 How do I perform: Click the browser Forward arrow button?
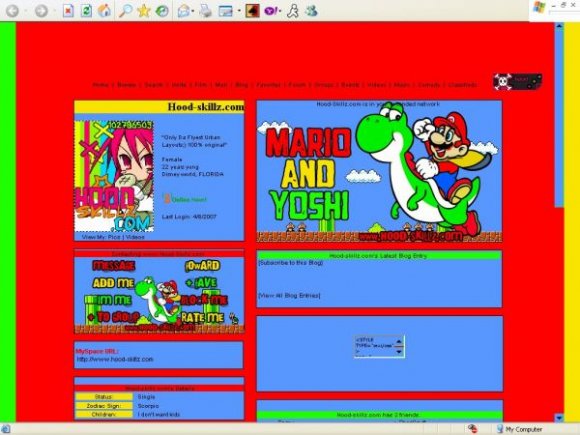41,11
